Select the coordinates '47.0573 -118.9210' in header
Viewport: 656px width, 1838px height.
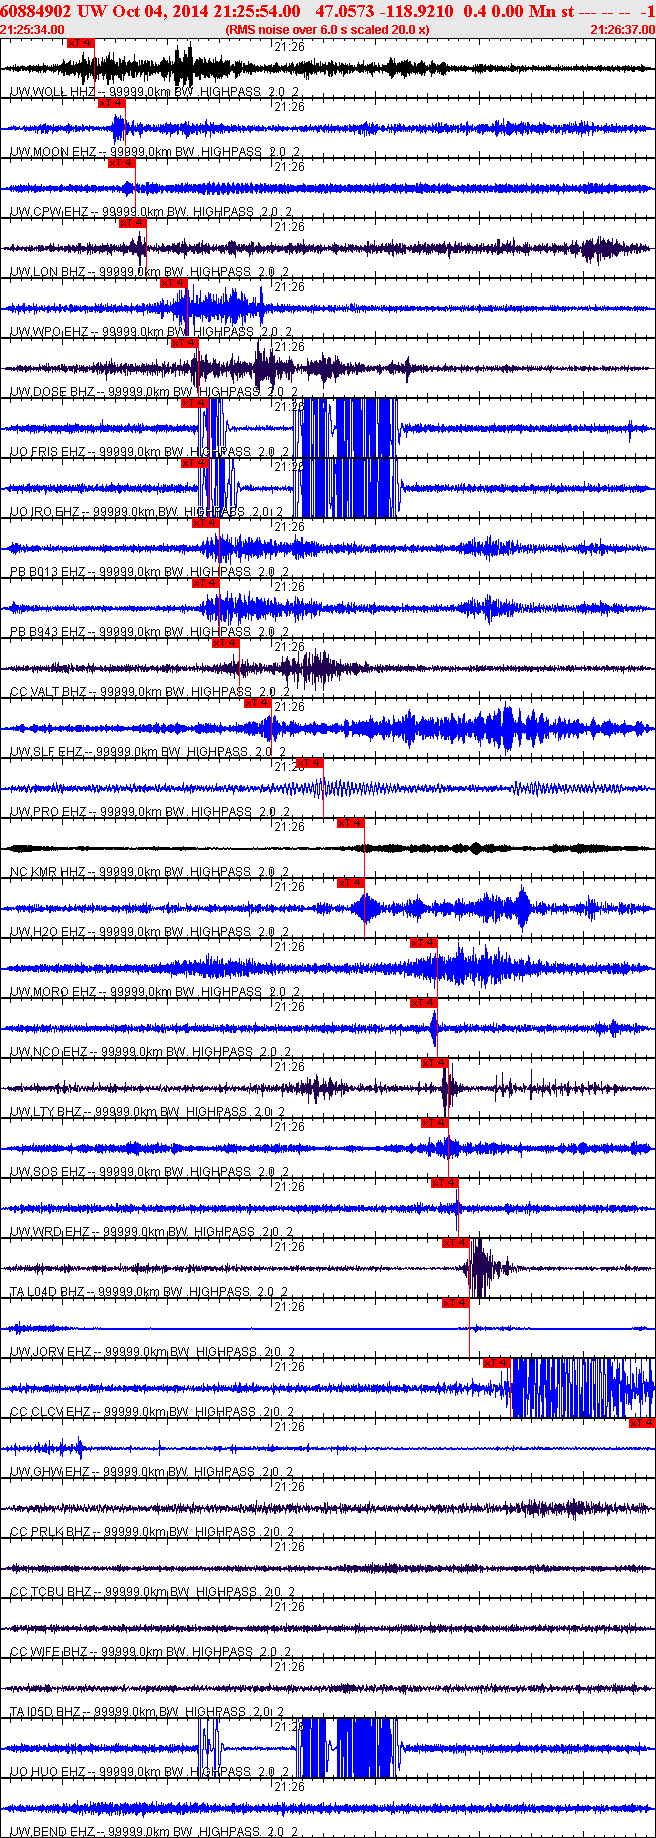coord(384,11)
